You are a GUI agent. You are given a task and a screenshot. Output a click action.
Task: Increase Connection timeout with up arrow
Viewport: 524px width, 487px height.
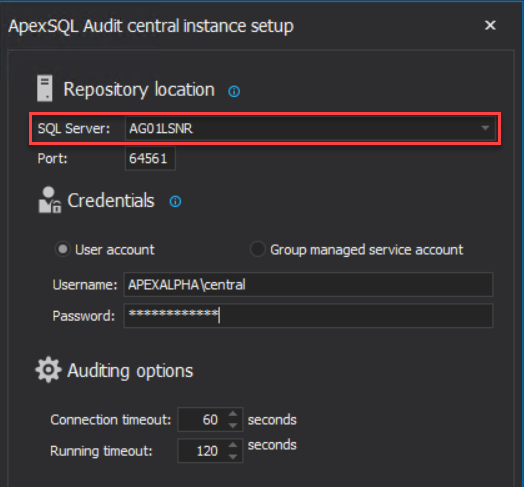[x=233, y=414]
